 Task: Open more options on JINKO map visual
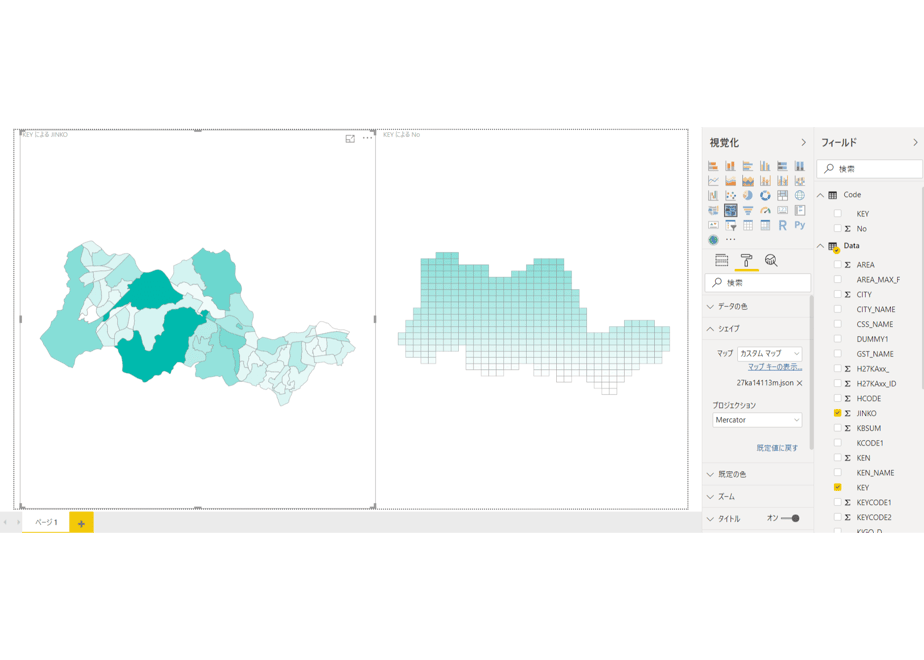tap(367, 138)
